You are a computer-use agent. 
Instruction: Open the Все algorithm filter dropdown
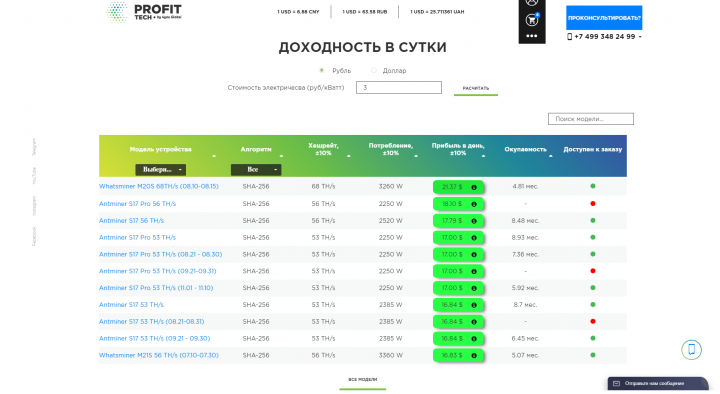pyautogui.click(x=256, y=169)
